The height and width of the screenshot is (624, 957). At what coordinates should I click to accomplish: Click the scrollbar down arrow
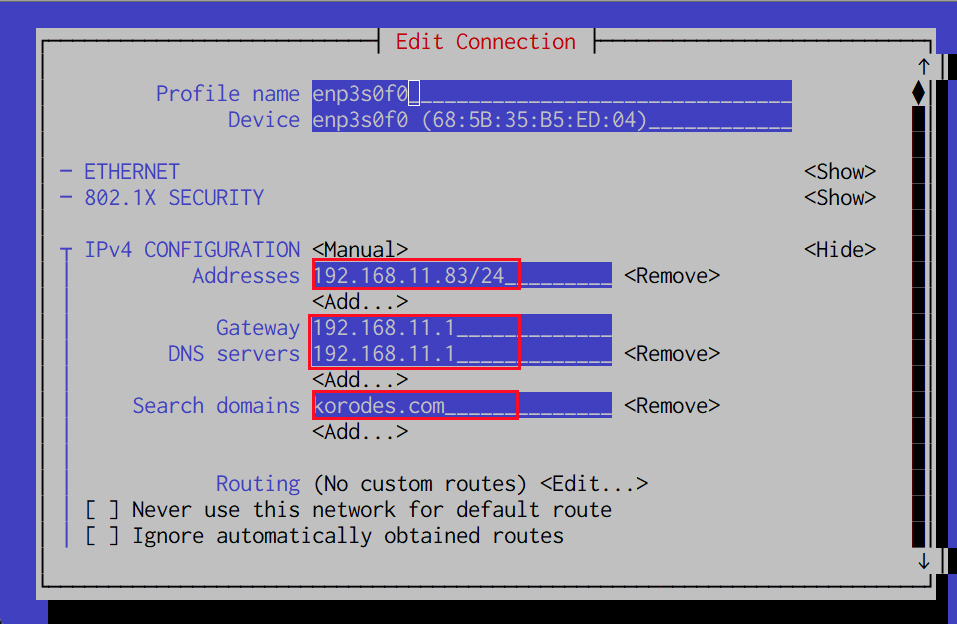pos(923,561)
